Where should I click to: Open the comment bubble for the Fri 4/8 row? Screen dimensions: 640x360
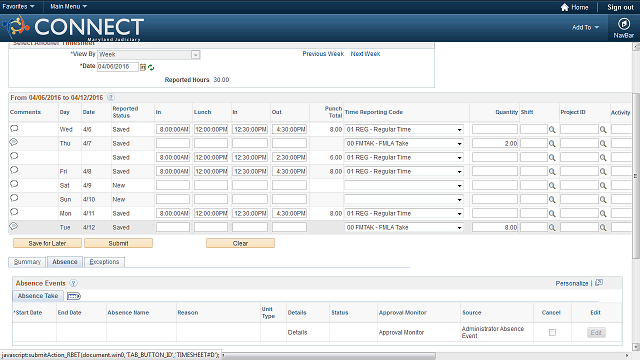point(14,170)
